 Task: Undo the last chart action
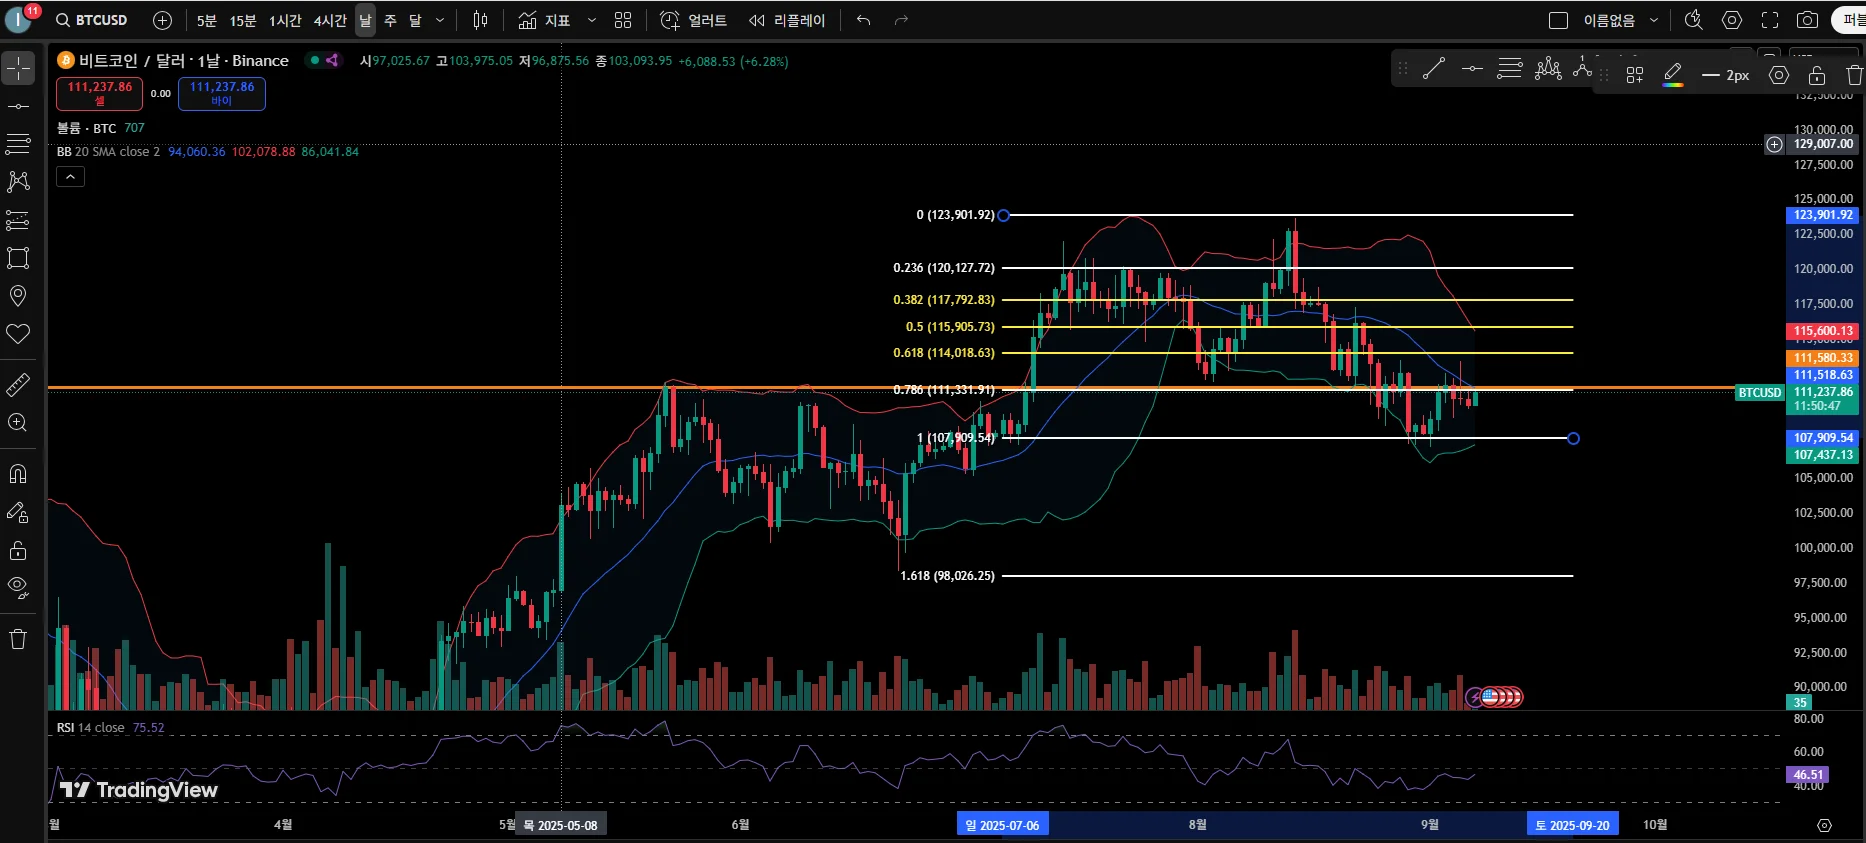pos(864,20)
